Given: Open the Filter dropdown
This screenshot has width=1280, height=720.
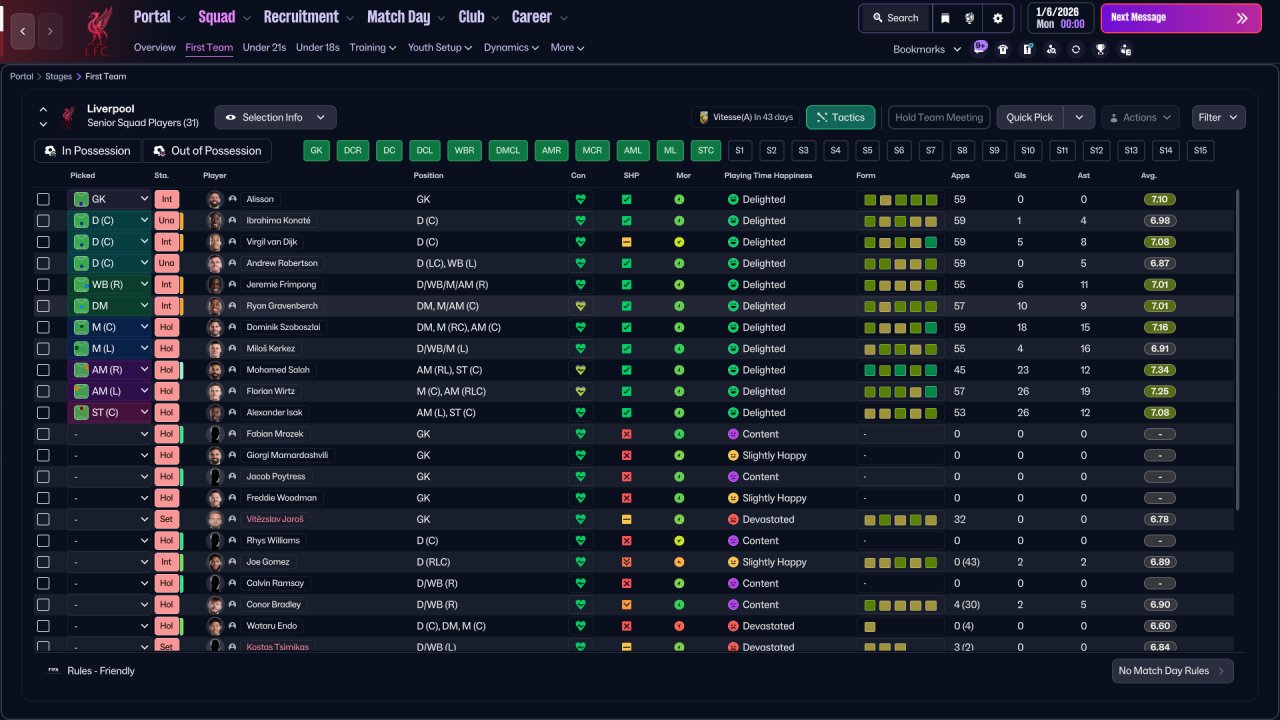Looking at the screenshot, I should [x=1218, y=117].
